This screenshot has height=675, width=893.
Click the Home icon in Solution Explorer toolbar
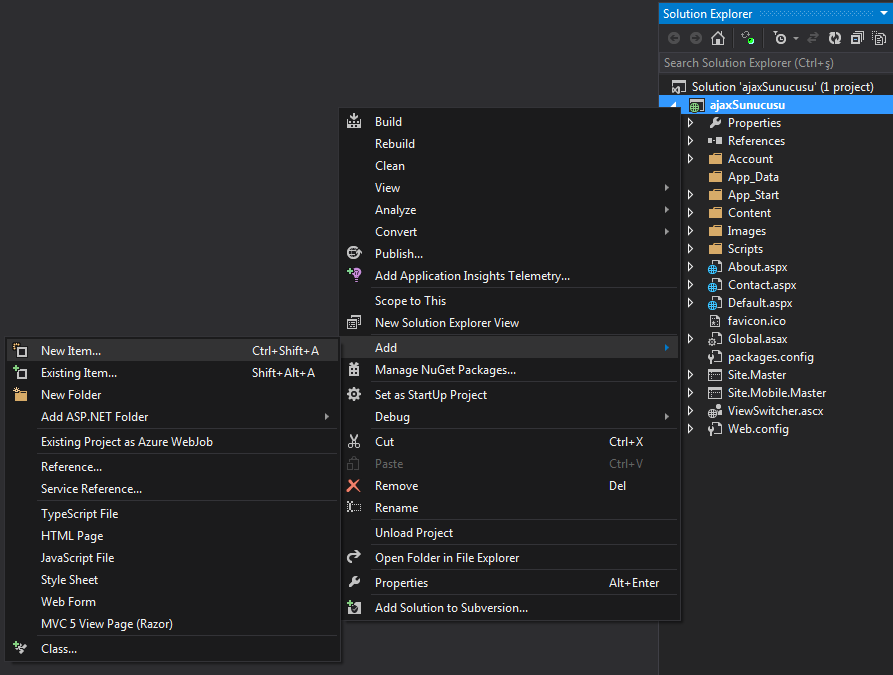pos(718,38)
